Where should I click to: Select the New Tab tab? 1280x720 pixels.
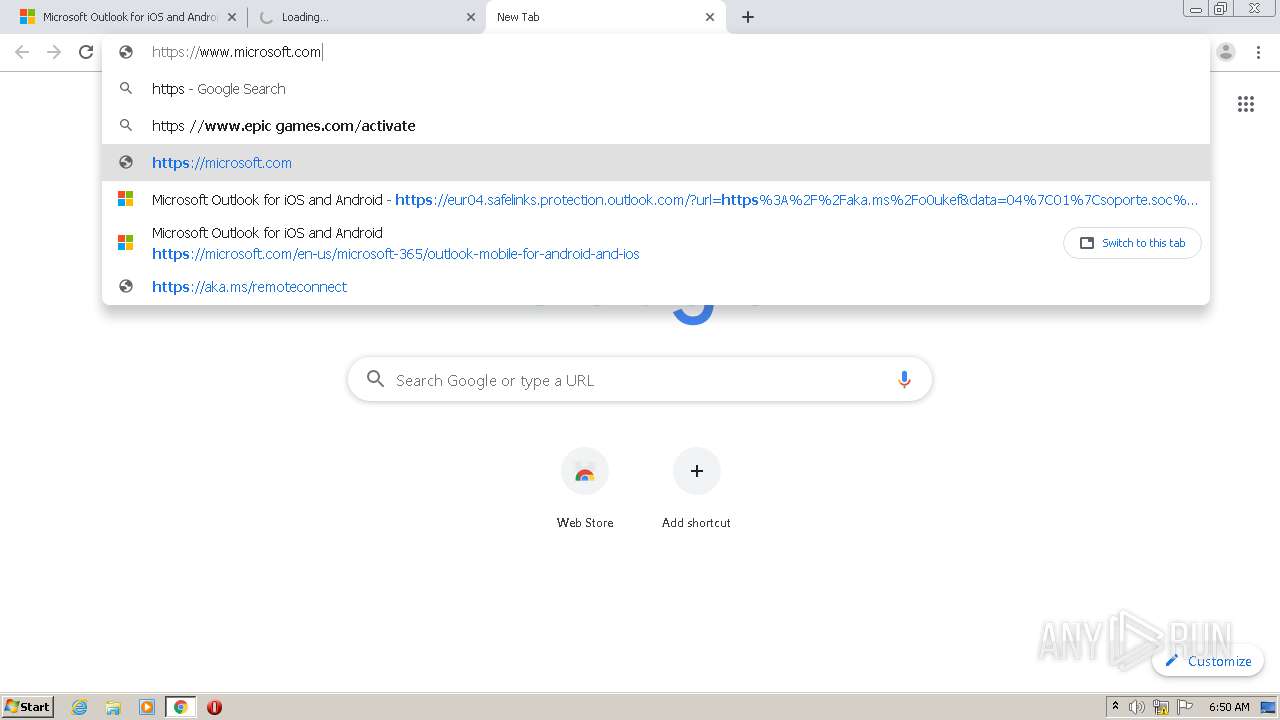pos(604,17)
